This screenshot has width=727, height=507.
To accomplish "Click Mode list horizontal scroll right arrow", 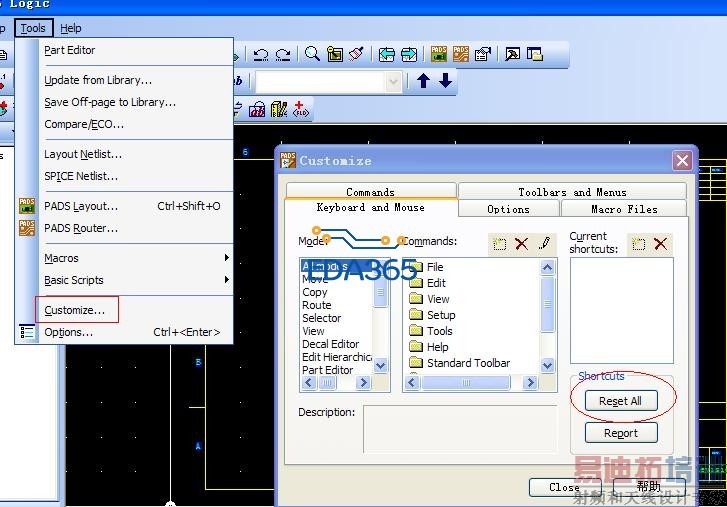I will point(364,382).
